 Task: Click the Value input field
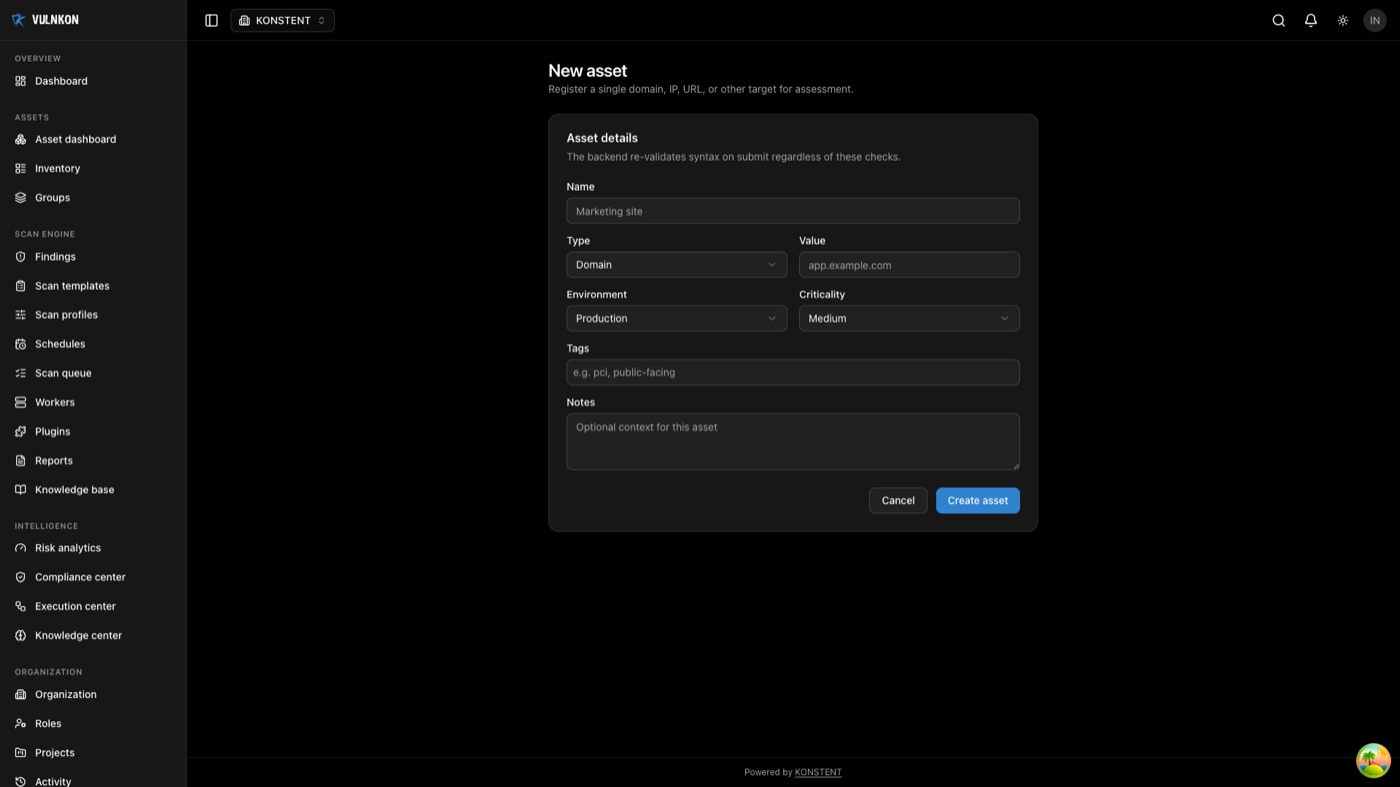[x=909, y=265]
